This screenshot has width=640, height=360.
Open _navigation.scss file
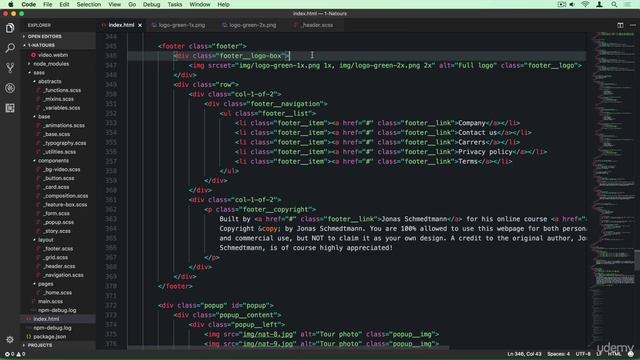tap(63, 275)
